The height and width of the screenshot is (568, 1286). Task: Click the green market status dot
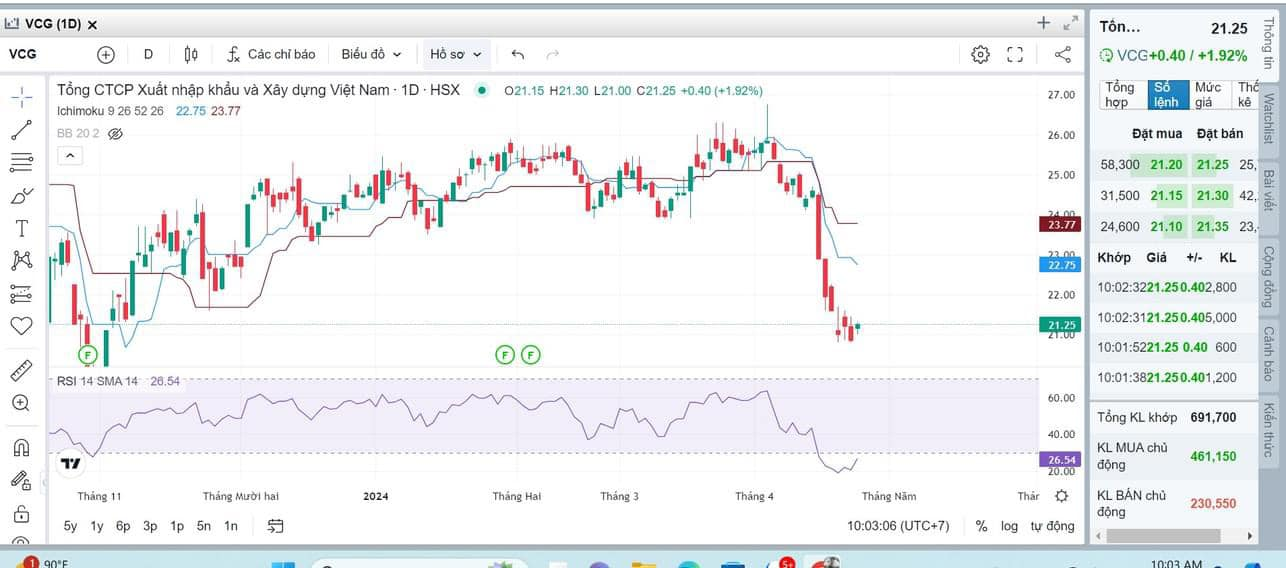(482, 90)
